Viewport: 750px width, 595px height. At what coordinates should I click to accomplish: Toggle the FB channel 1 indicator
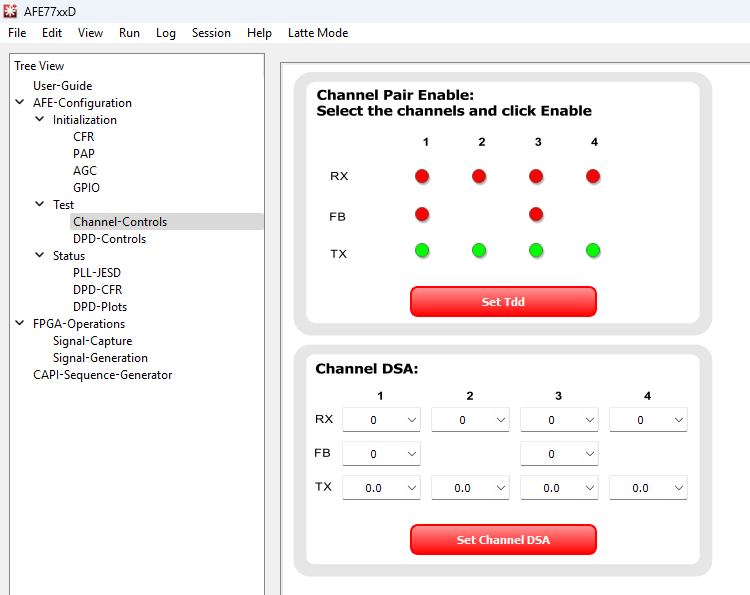(x=422, y=214)
